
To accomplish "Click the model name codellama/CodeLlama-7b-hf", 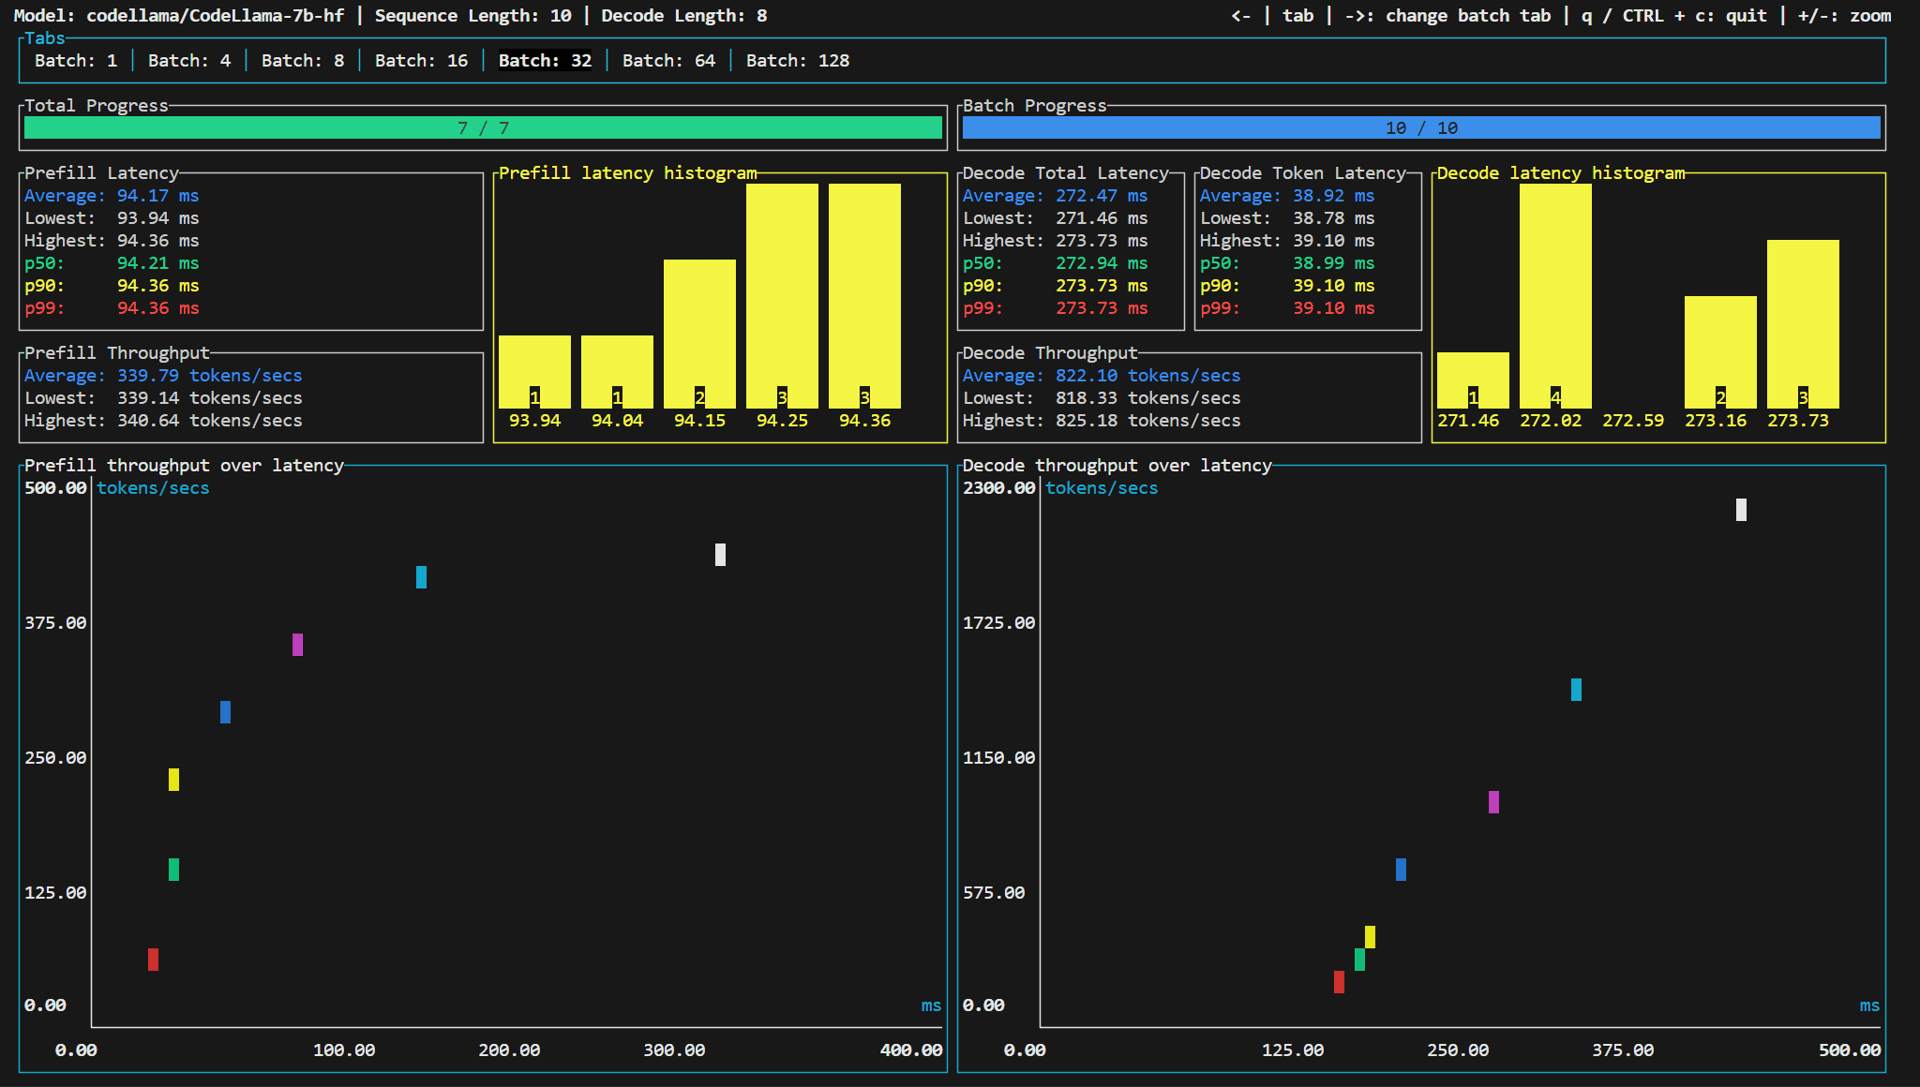I will pyautogui.click(x=215, y=16).
